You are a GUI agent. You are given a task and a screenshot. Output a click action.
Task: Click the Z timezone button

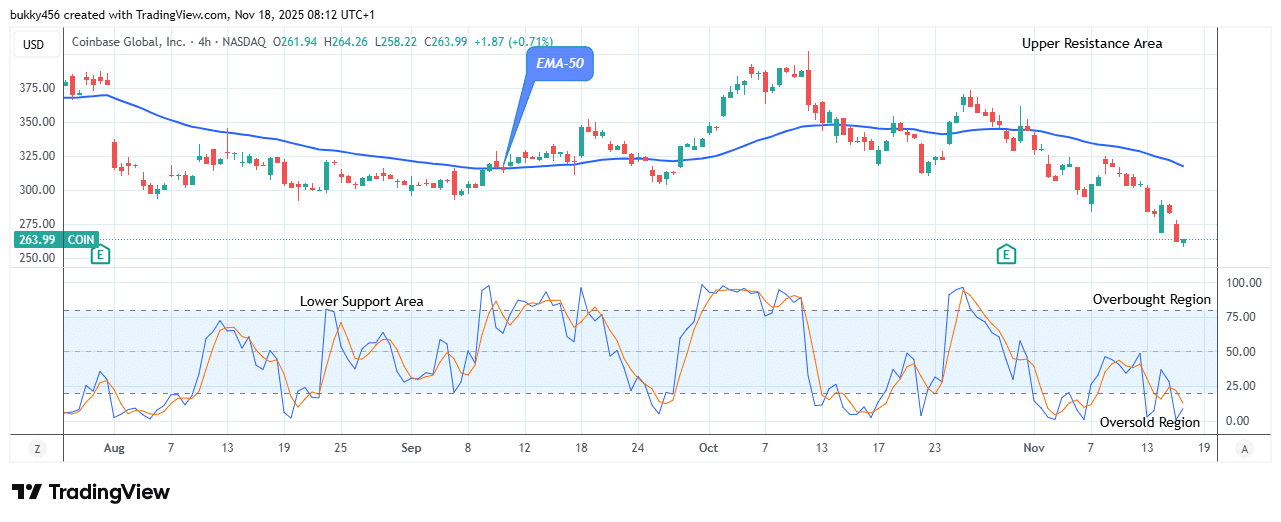(37, 449)
